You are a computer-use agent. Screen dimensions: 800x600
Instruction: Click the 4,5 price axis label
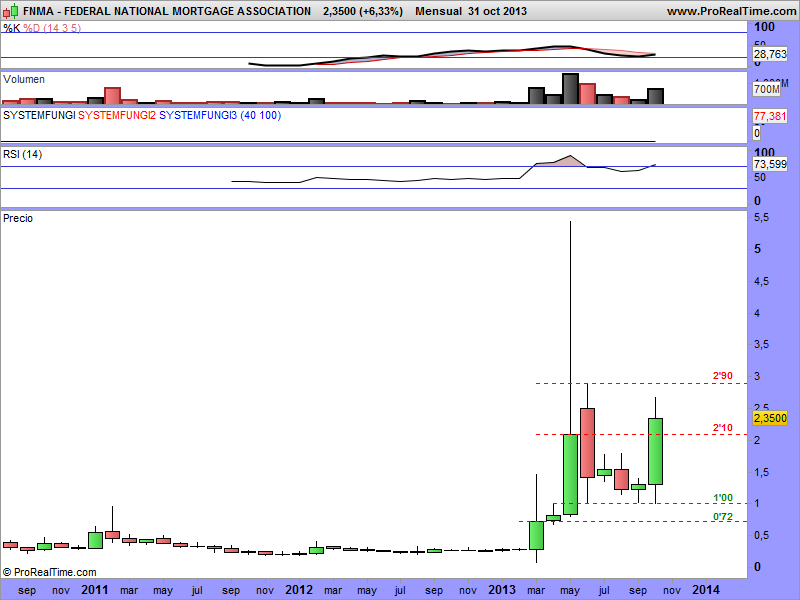[x=761, y=281]
